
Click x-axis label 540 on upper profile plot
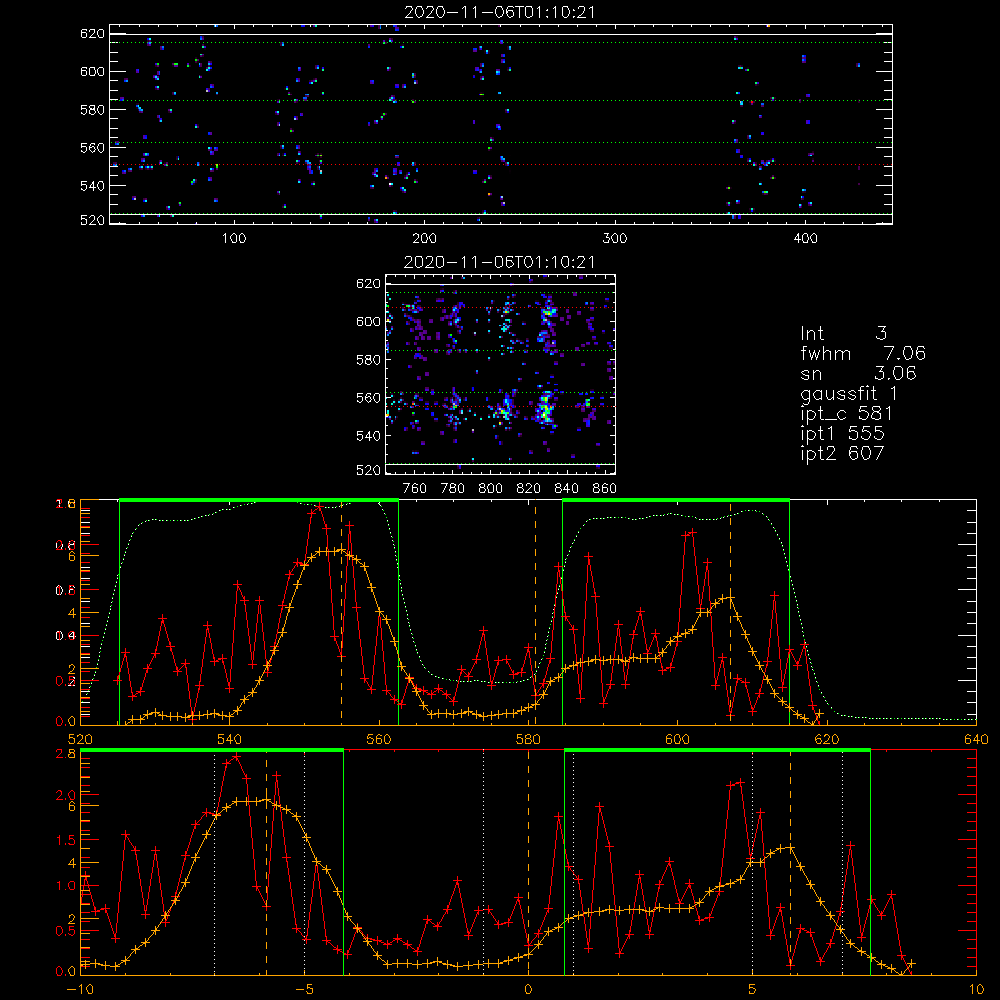click(x=230, y=740)
